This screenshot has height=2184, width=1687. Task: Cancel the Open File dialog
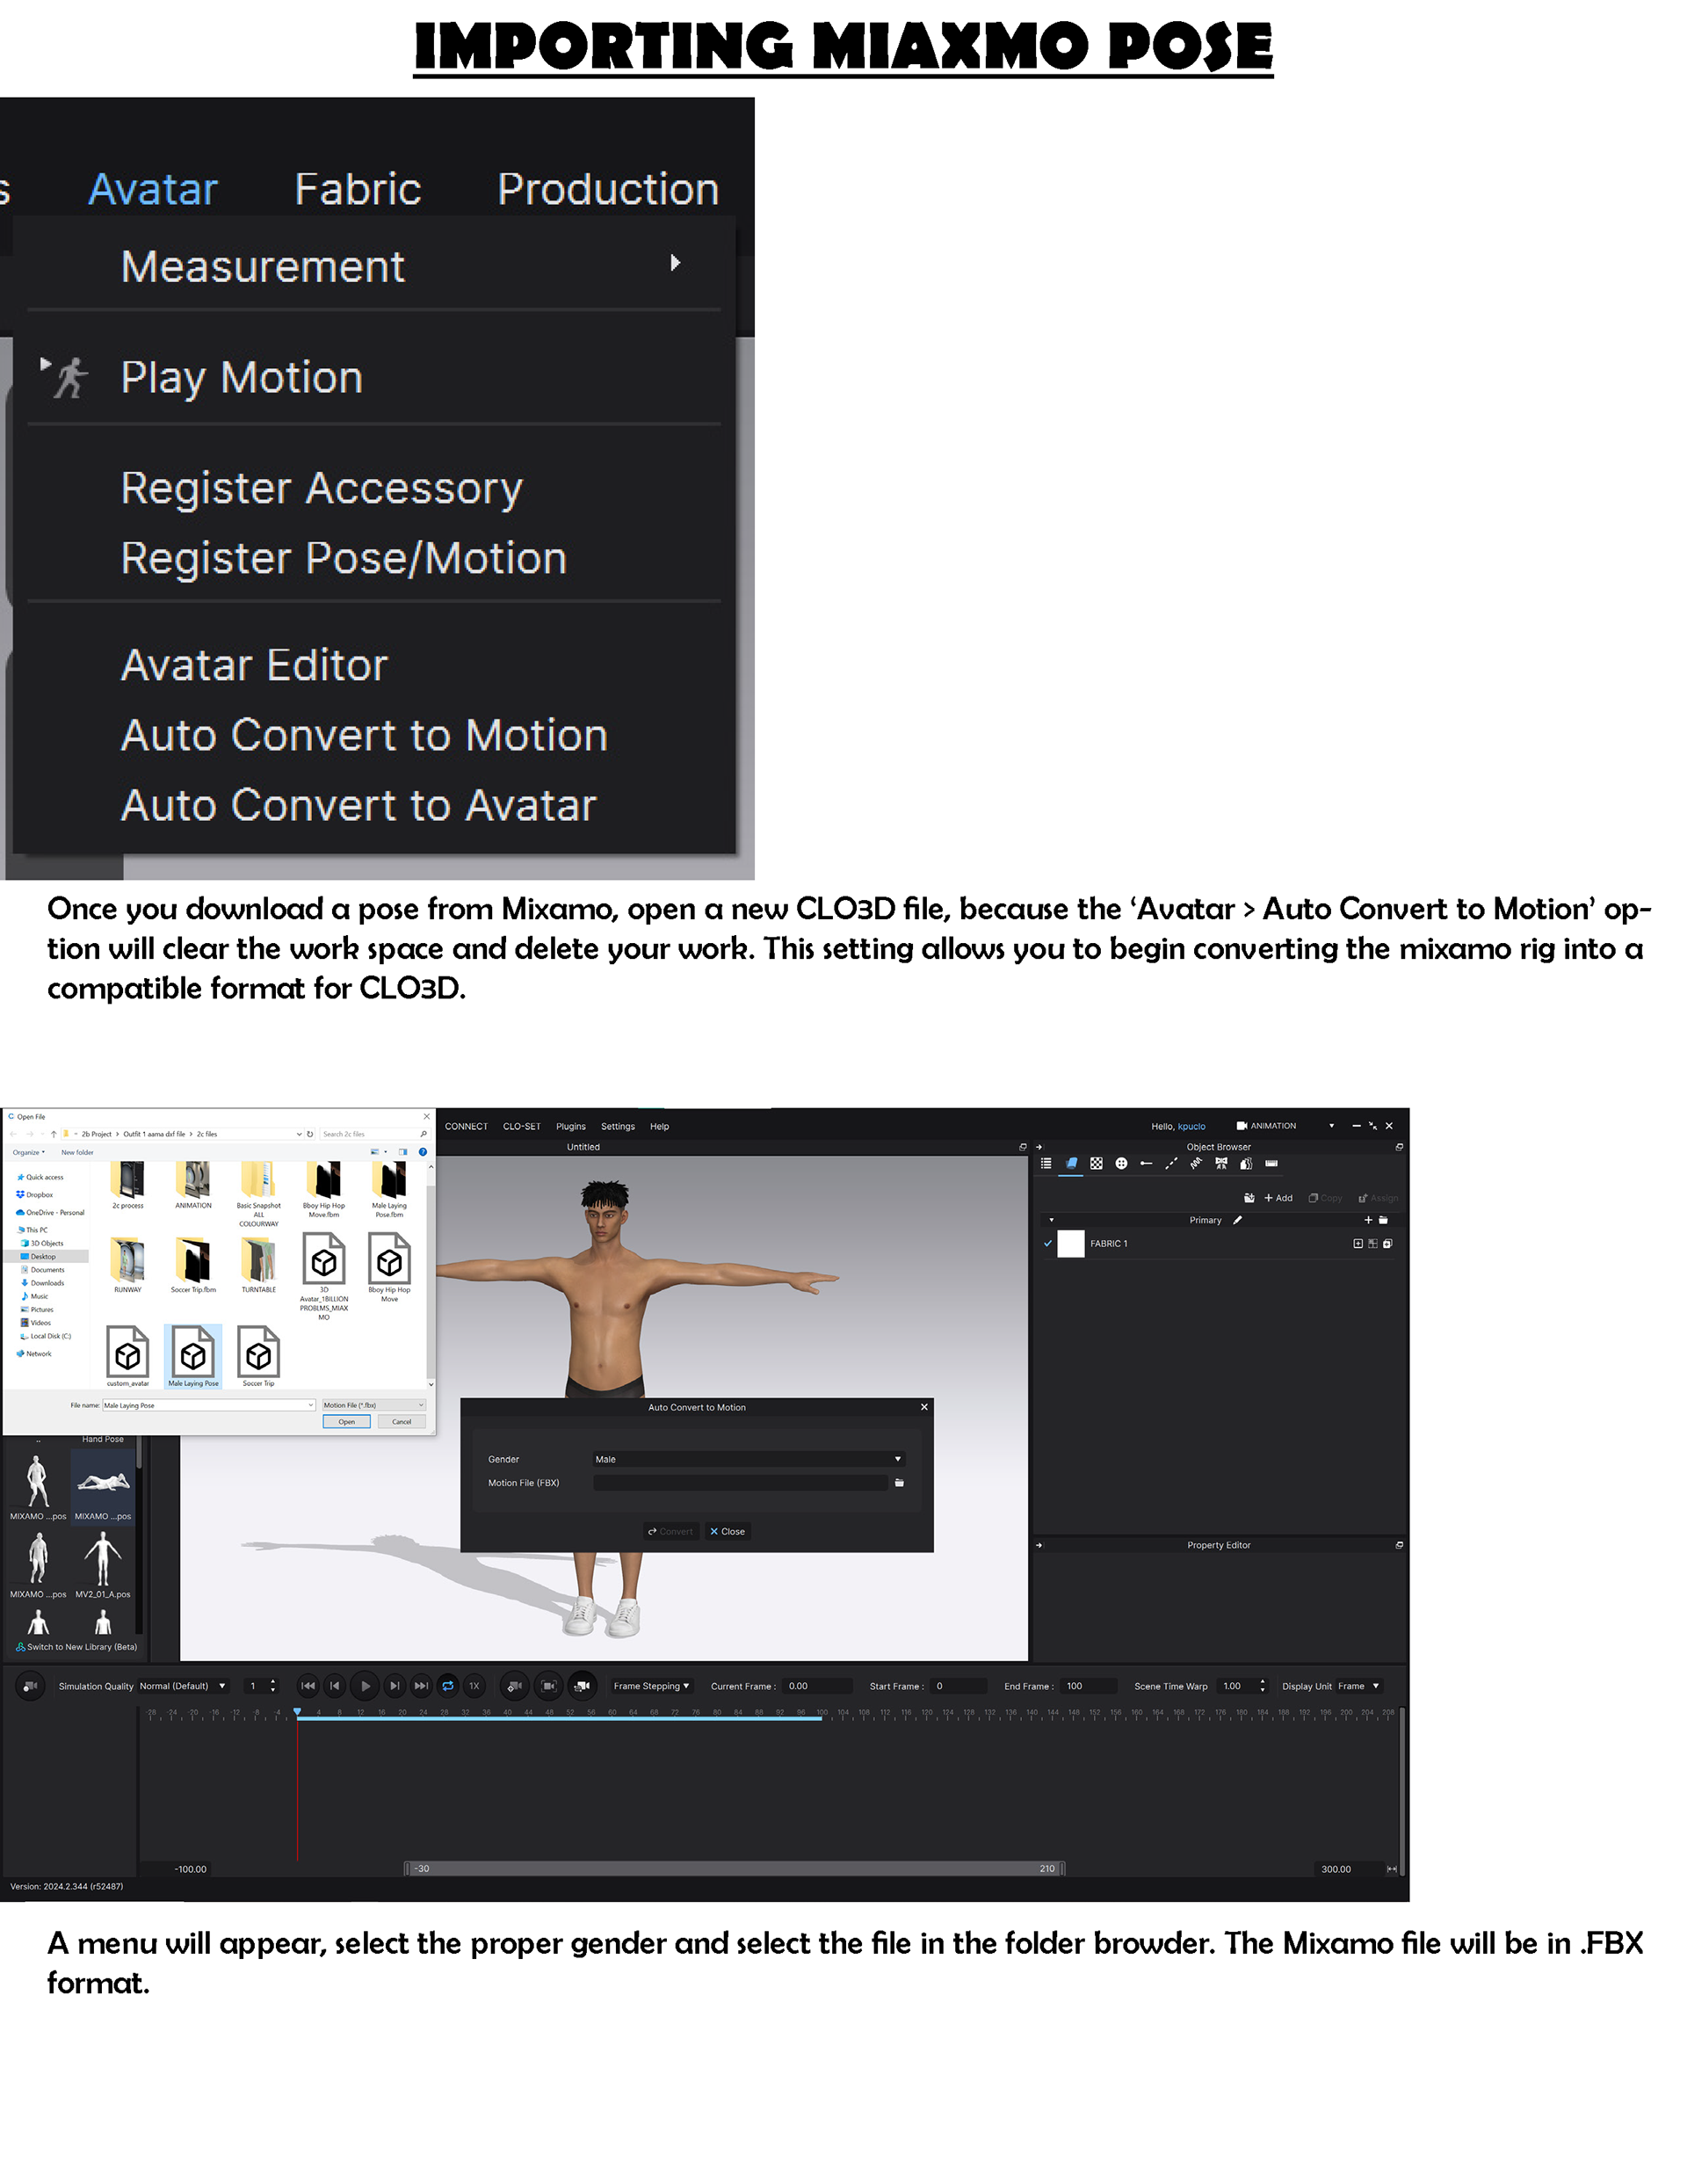coord(401,1421)
